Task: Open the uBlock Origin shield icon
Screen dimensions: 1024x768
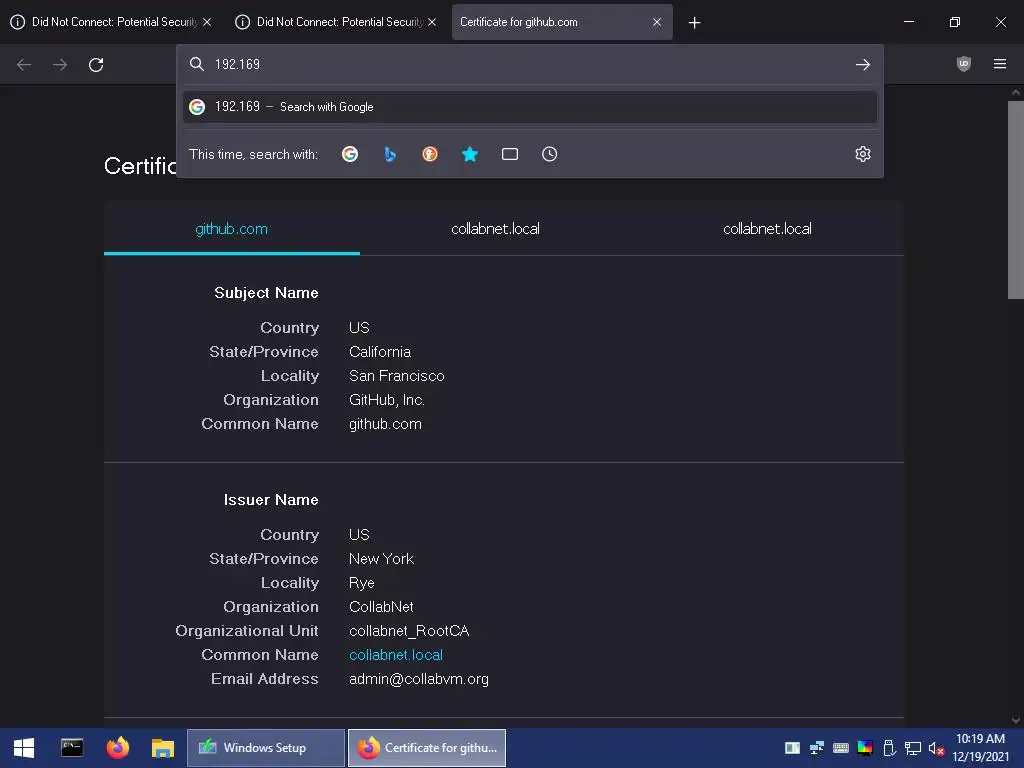Action: (963, 64)
